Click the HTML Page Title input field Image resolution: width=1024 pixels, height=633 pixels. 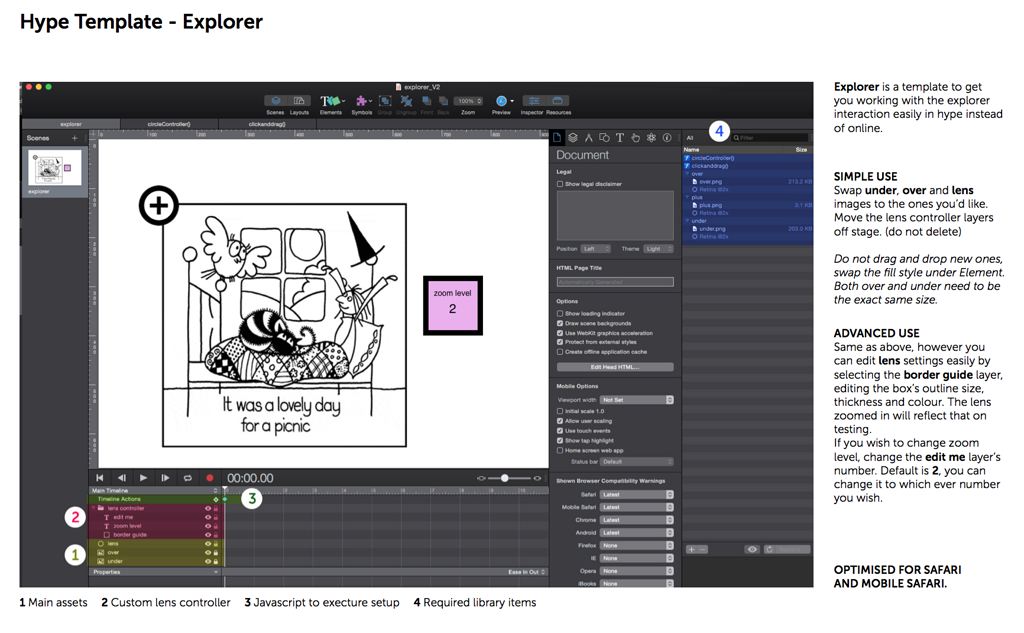pyautogui.click(x=614, y=282)
